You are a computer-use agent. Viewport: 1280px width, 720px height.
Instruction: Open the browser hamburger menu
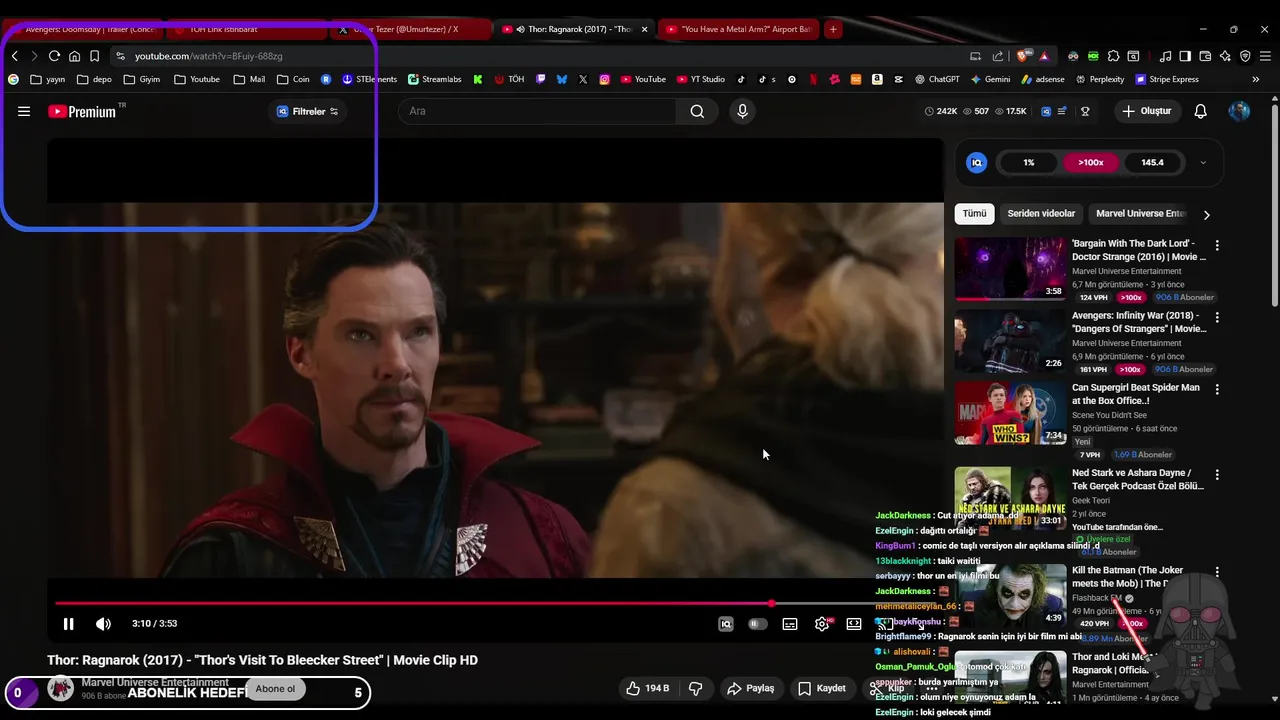[1265, 56]
